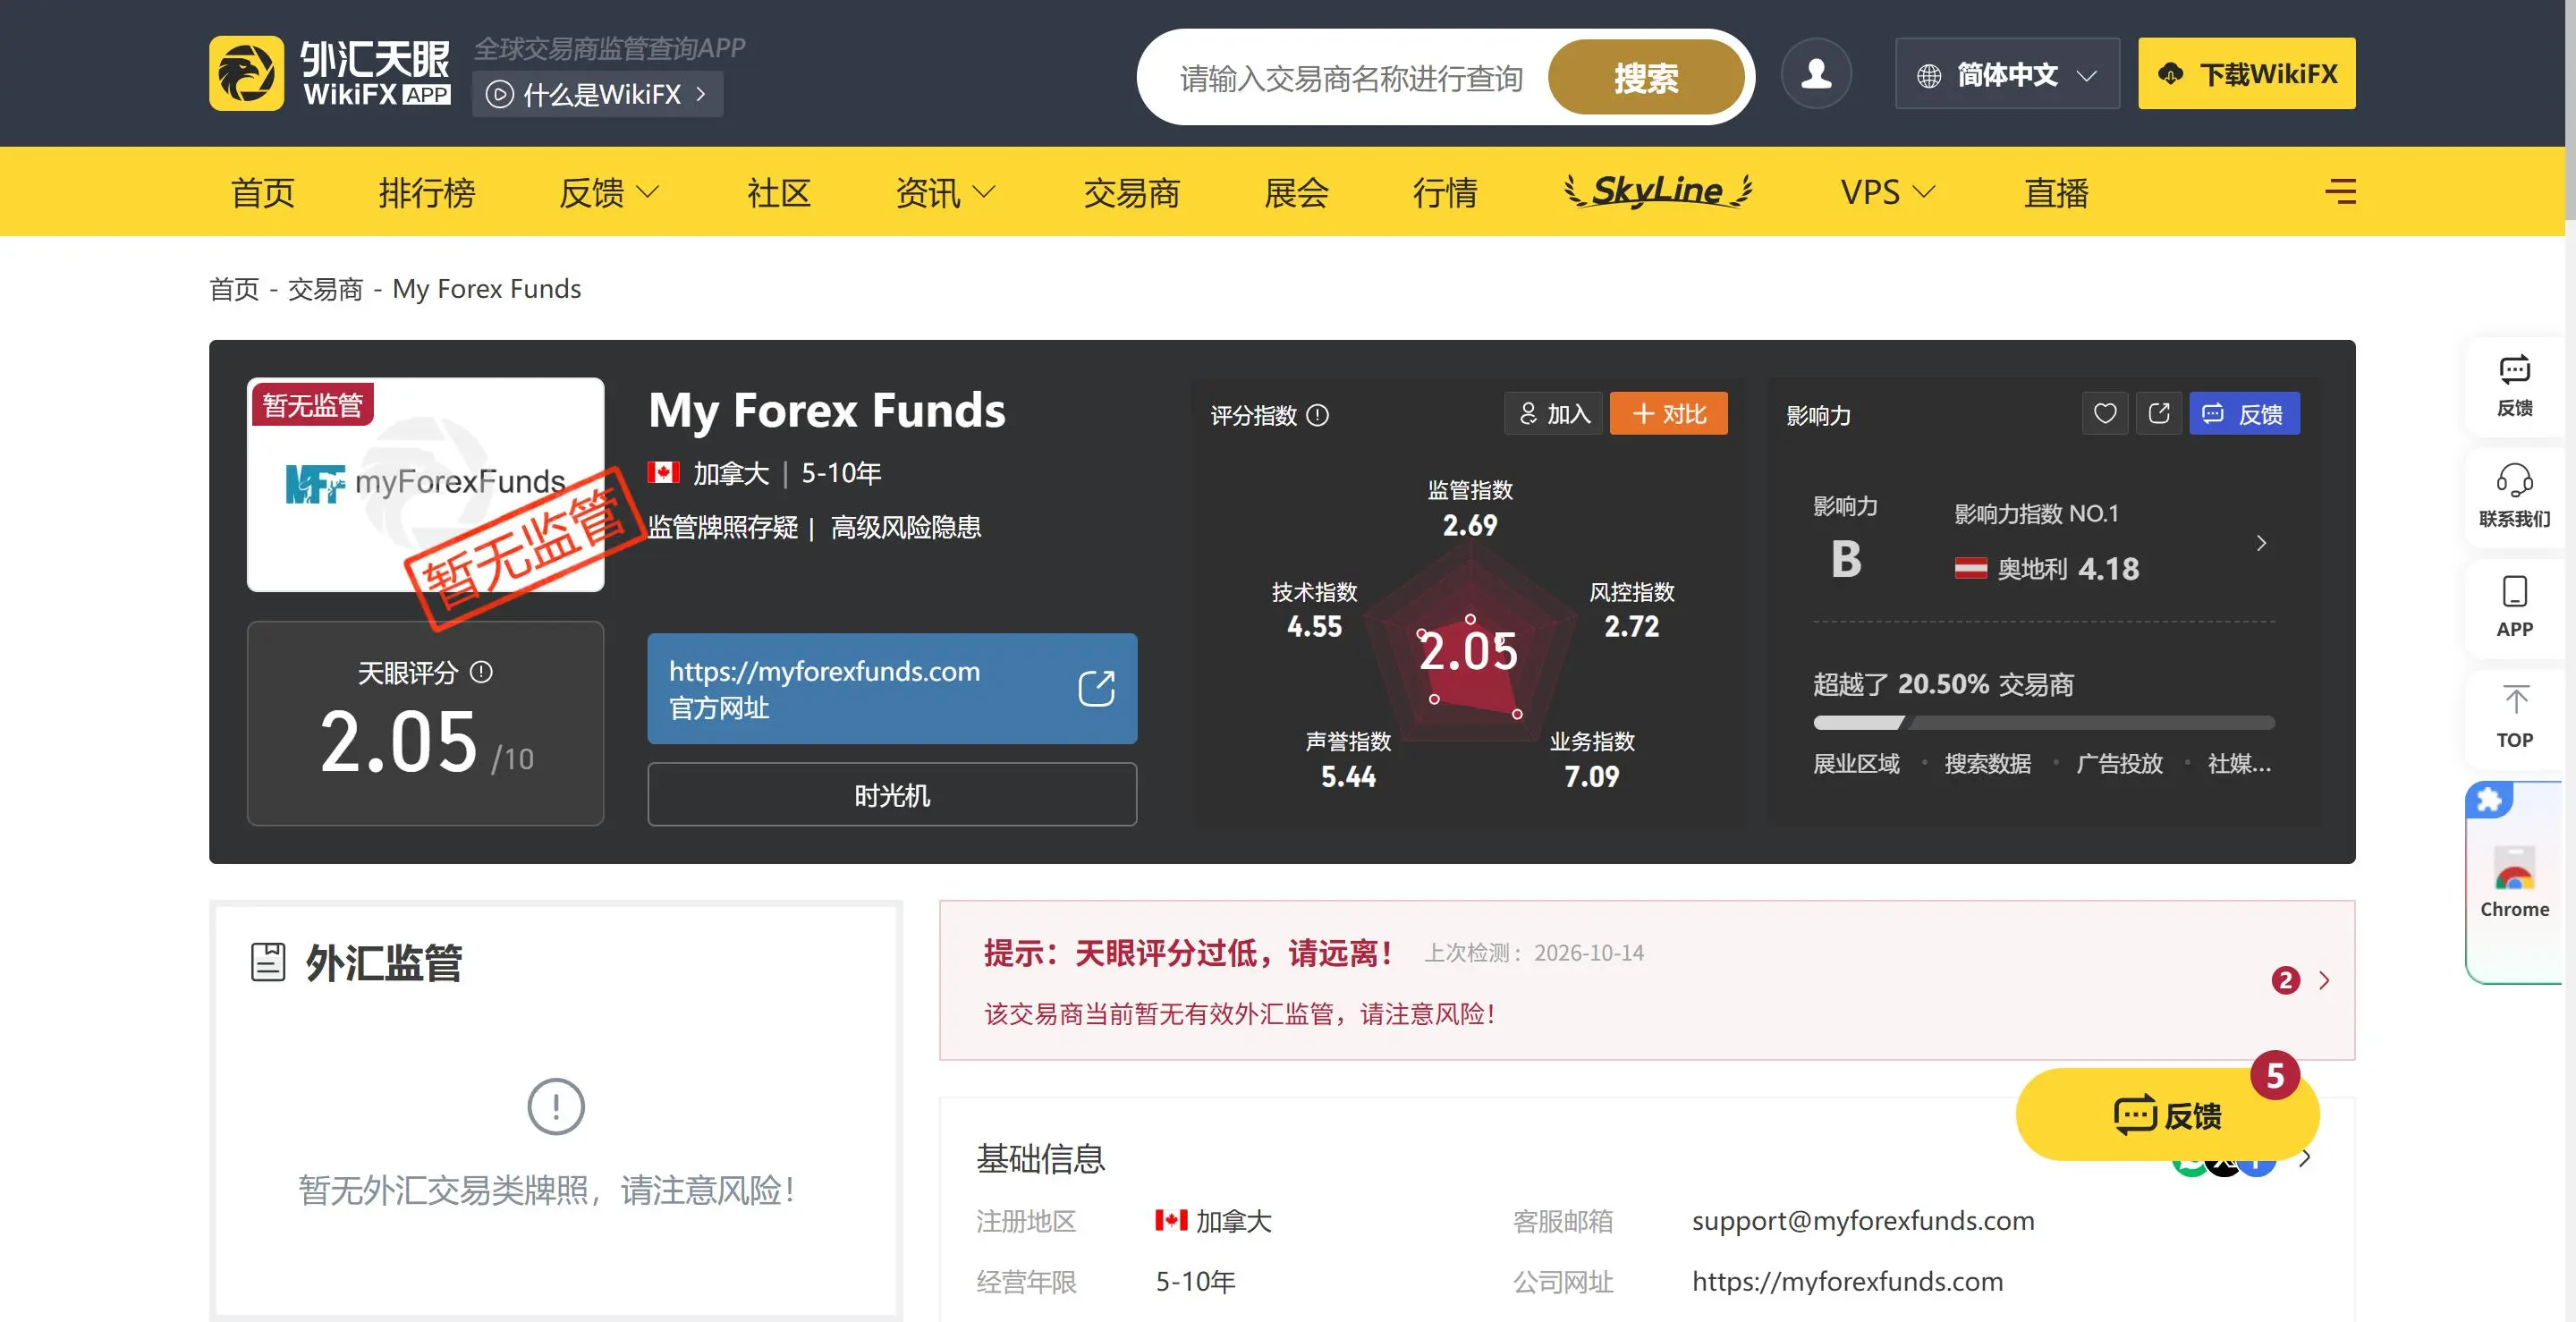Image resolution: width=2576 pixels, height=1322 pixels.
Task: Click the 天眼评分 info icon
Action: (x=481, y=672)
